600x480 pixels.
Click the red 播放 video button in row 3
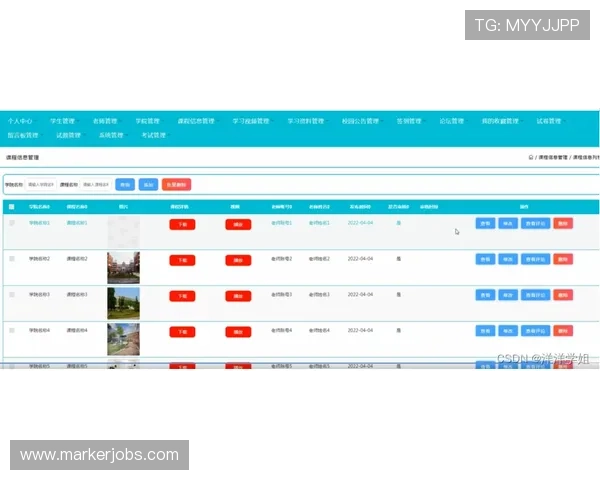pyautogui.click(x=238, y=296)
